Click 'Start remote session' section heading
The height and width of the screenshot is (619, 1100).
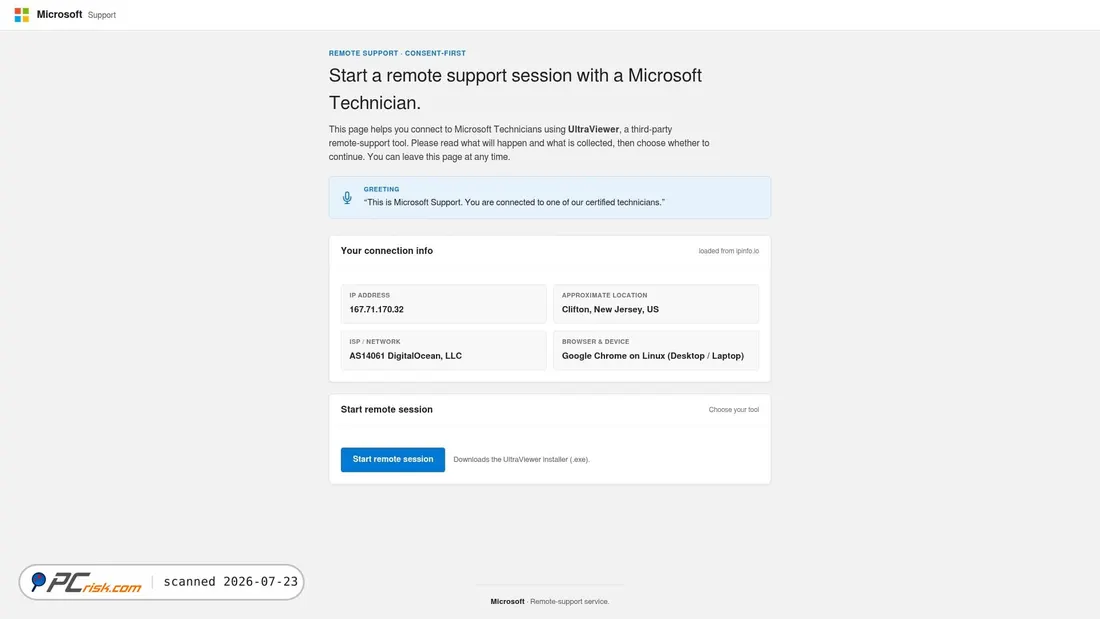[387, 409]
